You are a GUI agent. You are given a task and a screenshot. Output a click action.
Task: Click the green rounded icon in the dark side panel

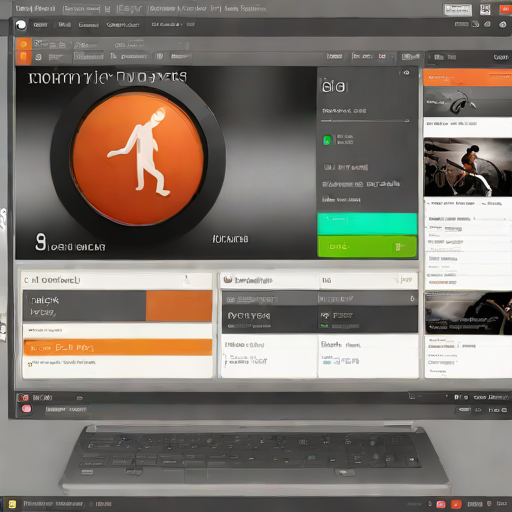click(x=327, y=140)
